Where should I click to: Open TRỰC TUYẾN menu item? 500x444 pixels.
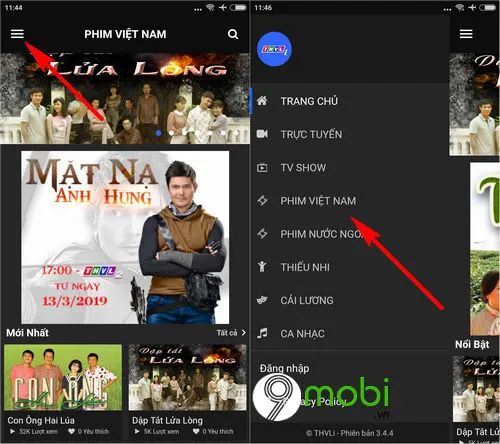click(350, 134)
